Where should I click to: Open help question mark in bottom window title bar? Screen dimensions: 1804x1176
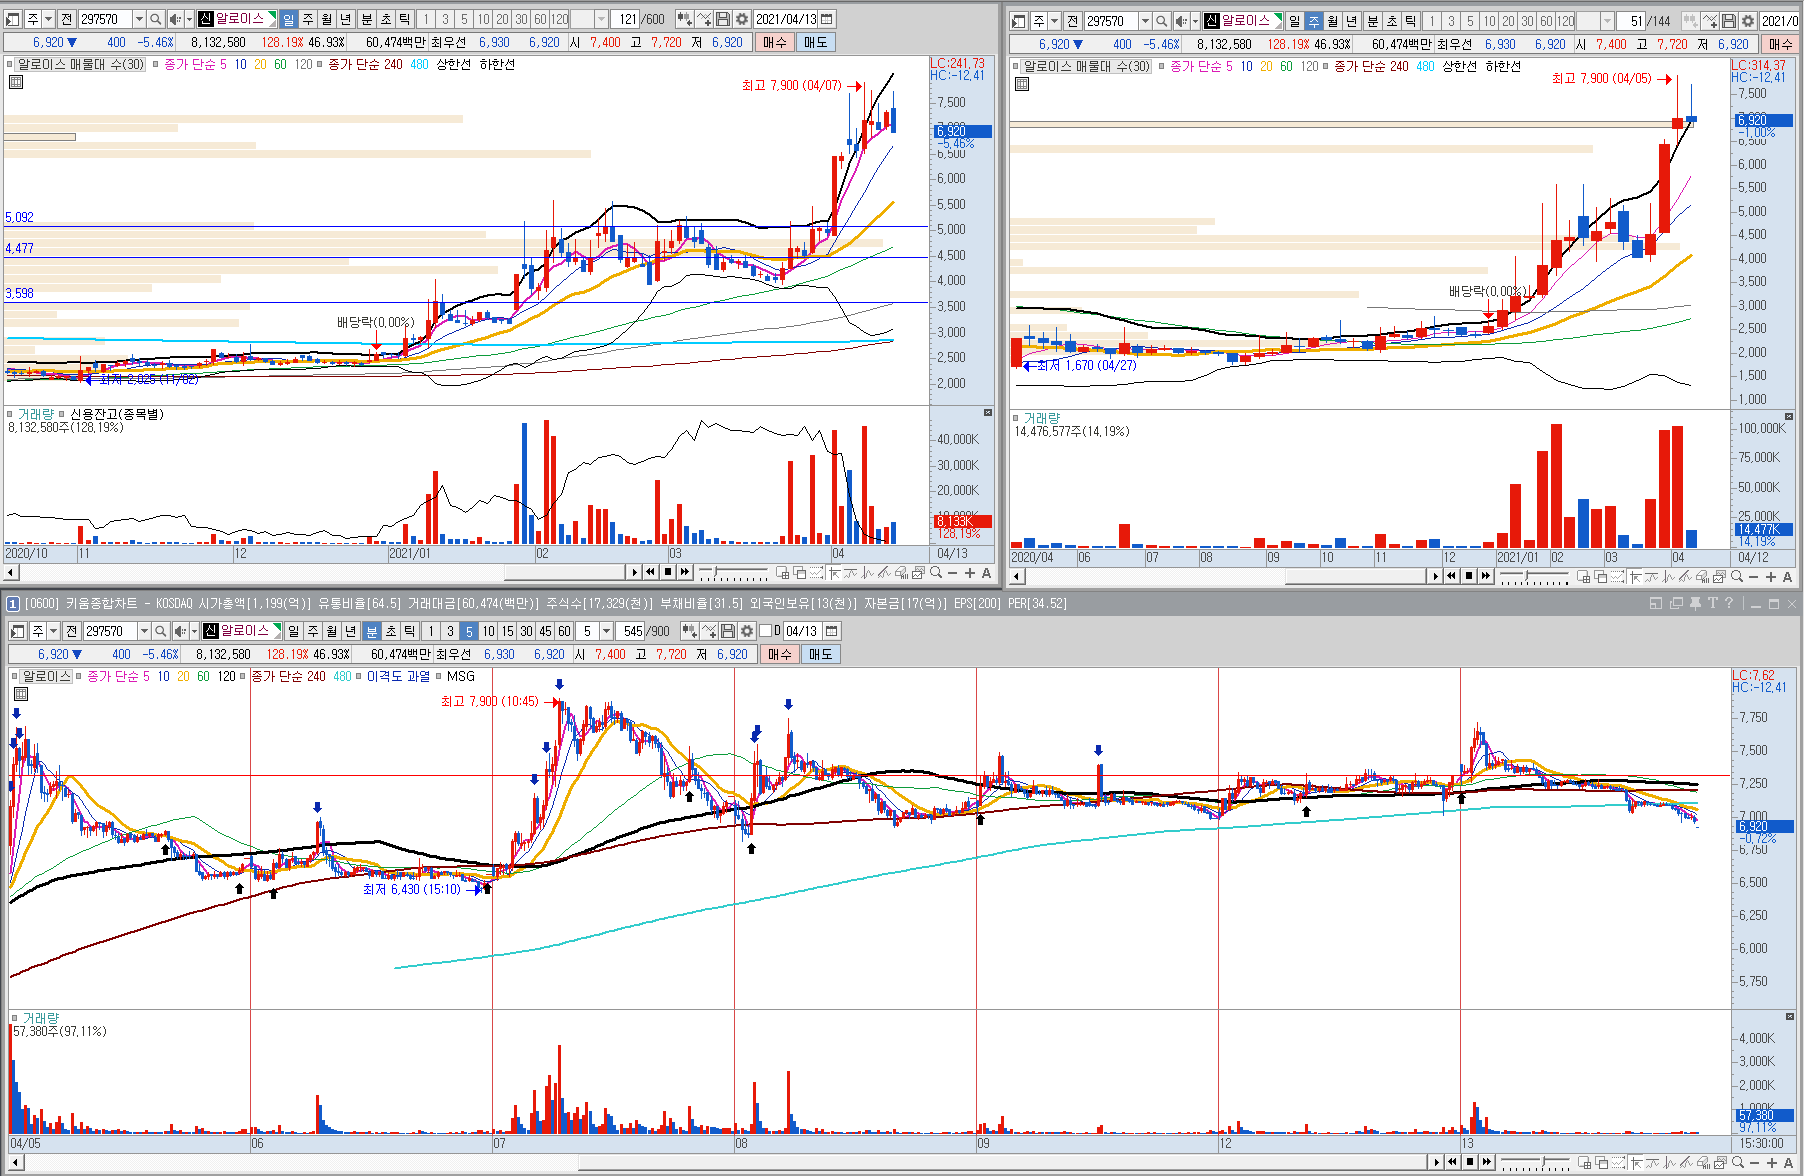tap(1729, 603)
